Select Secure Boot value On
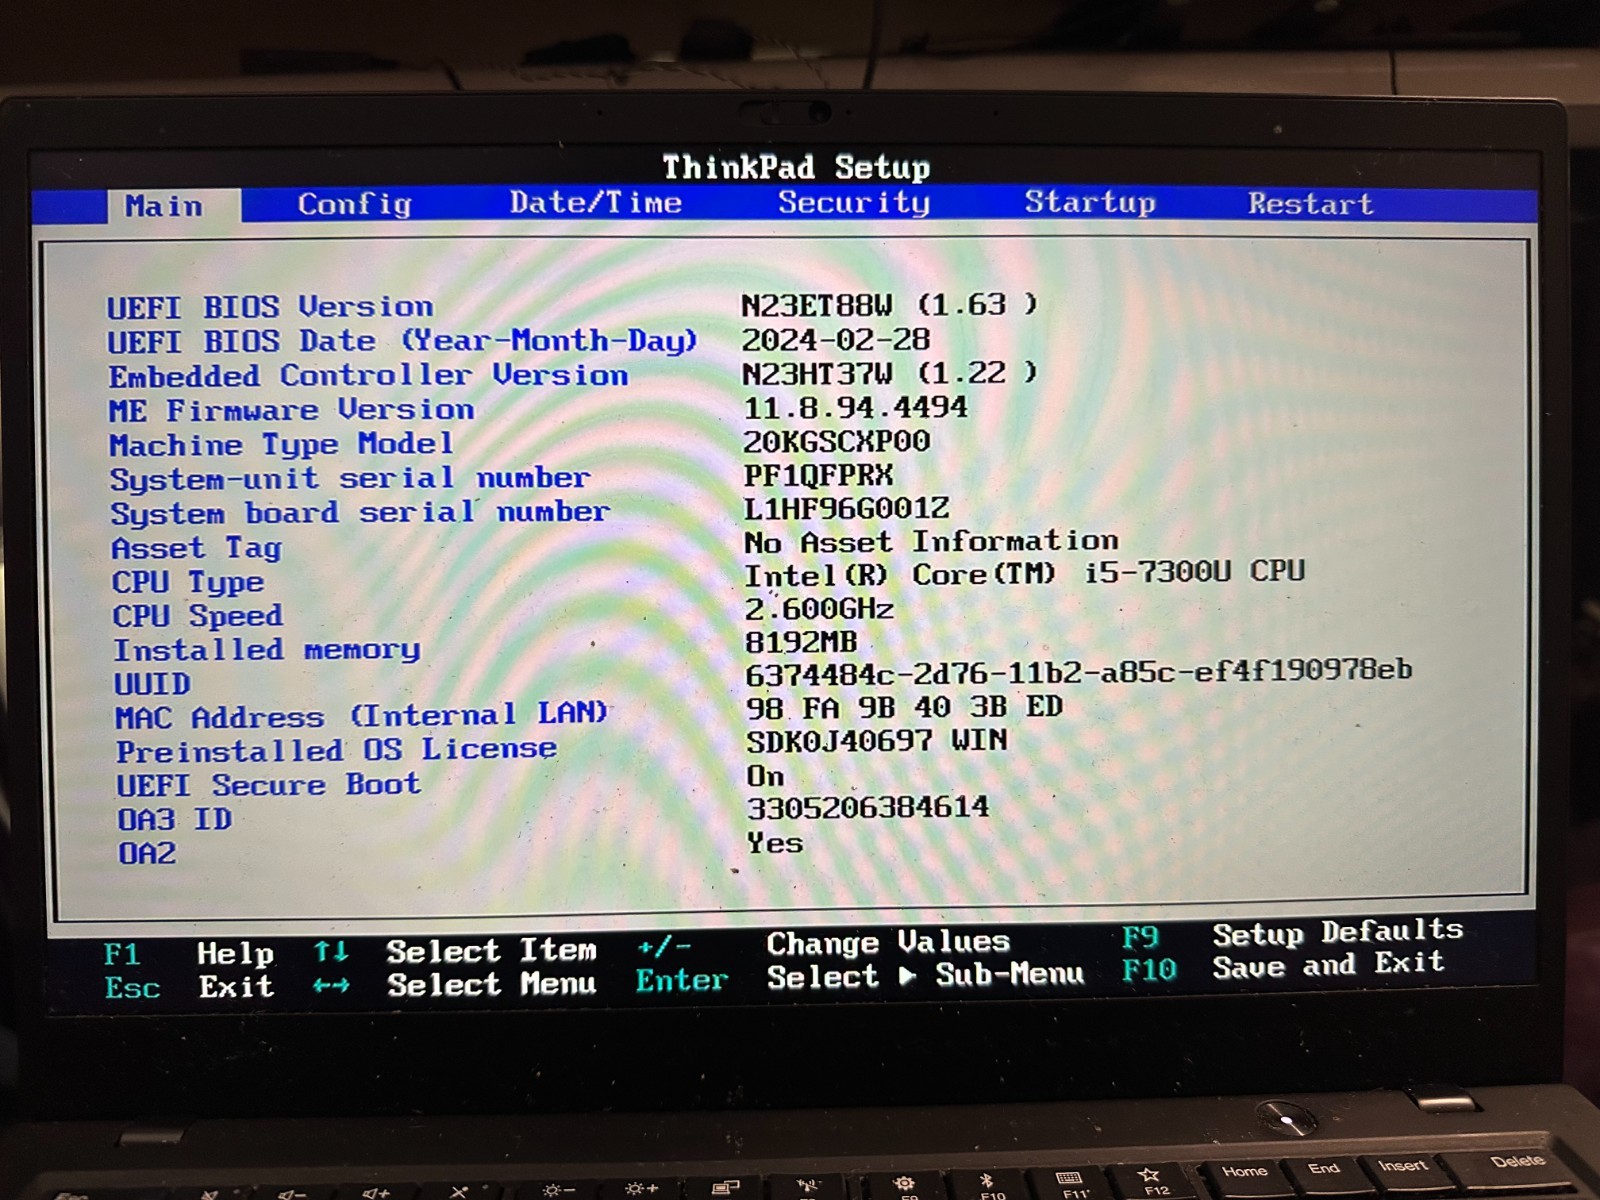The image size is (1600, 1200). (x=765, y=776)
